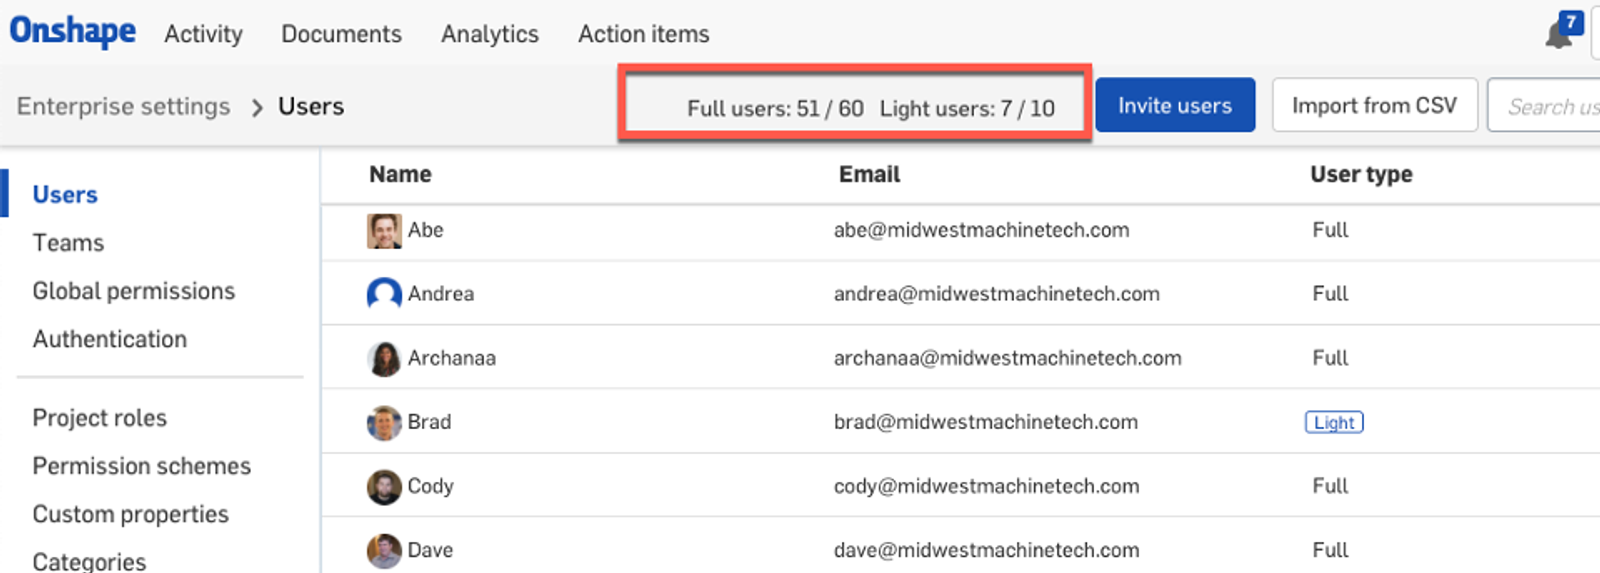The image size is (1600, 573).
Task: Go to Documents in top navigation
Action: [x=341, y=34]
